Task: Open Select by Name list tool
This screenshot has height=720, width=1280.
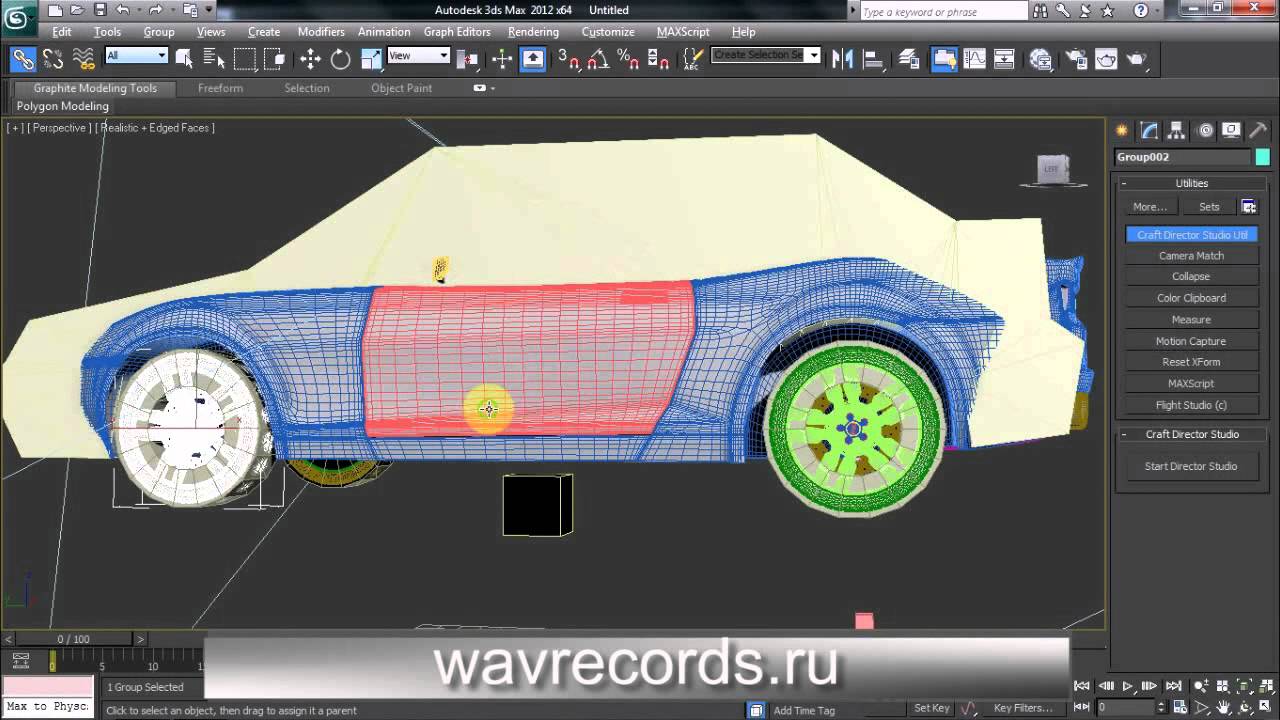Action: coord(213,59)
